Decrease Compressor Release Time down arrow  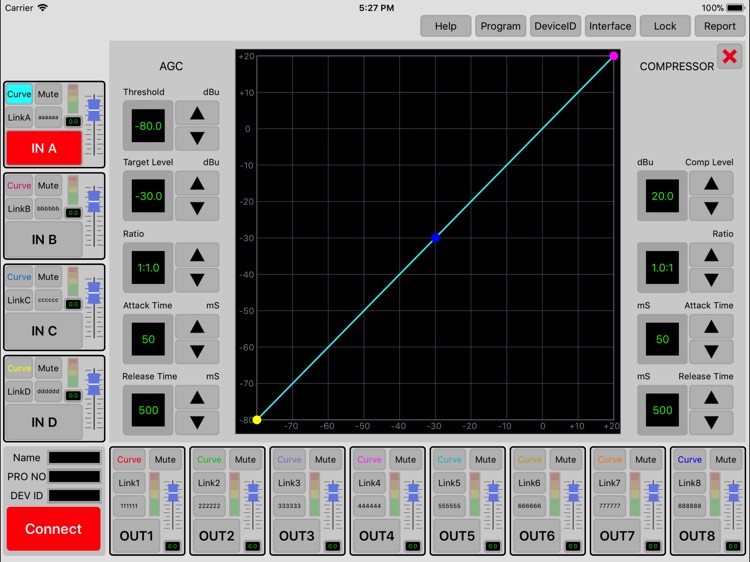pos(711,422)
